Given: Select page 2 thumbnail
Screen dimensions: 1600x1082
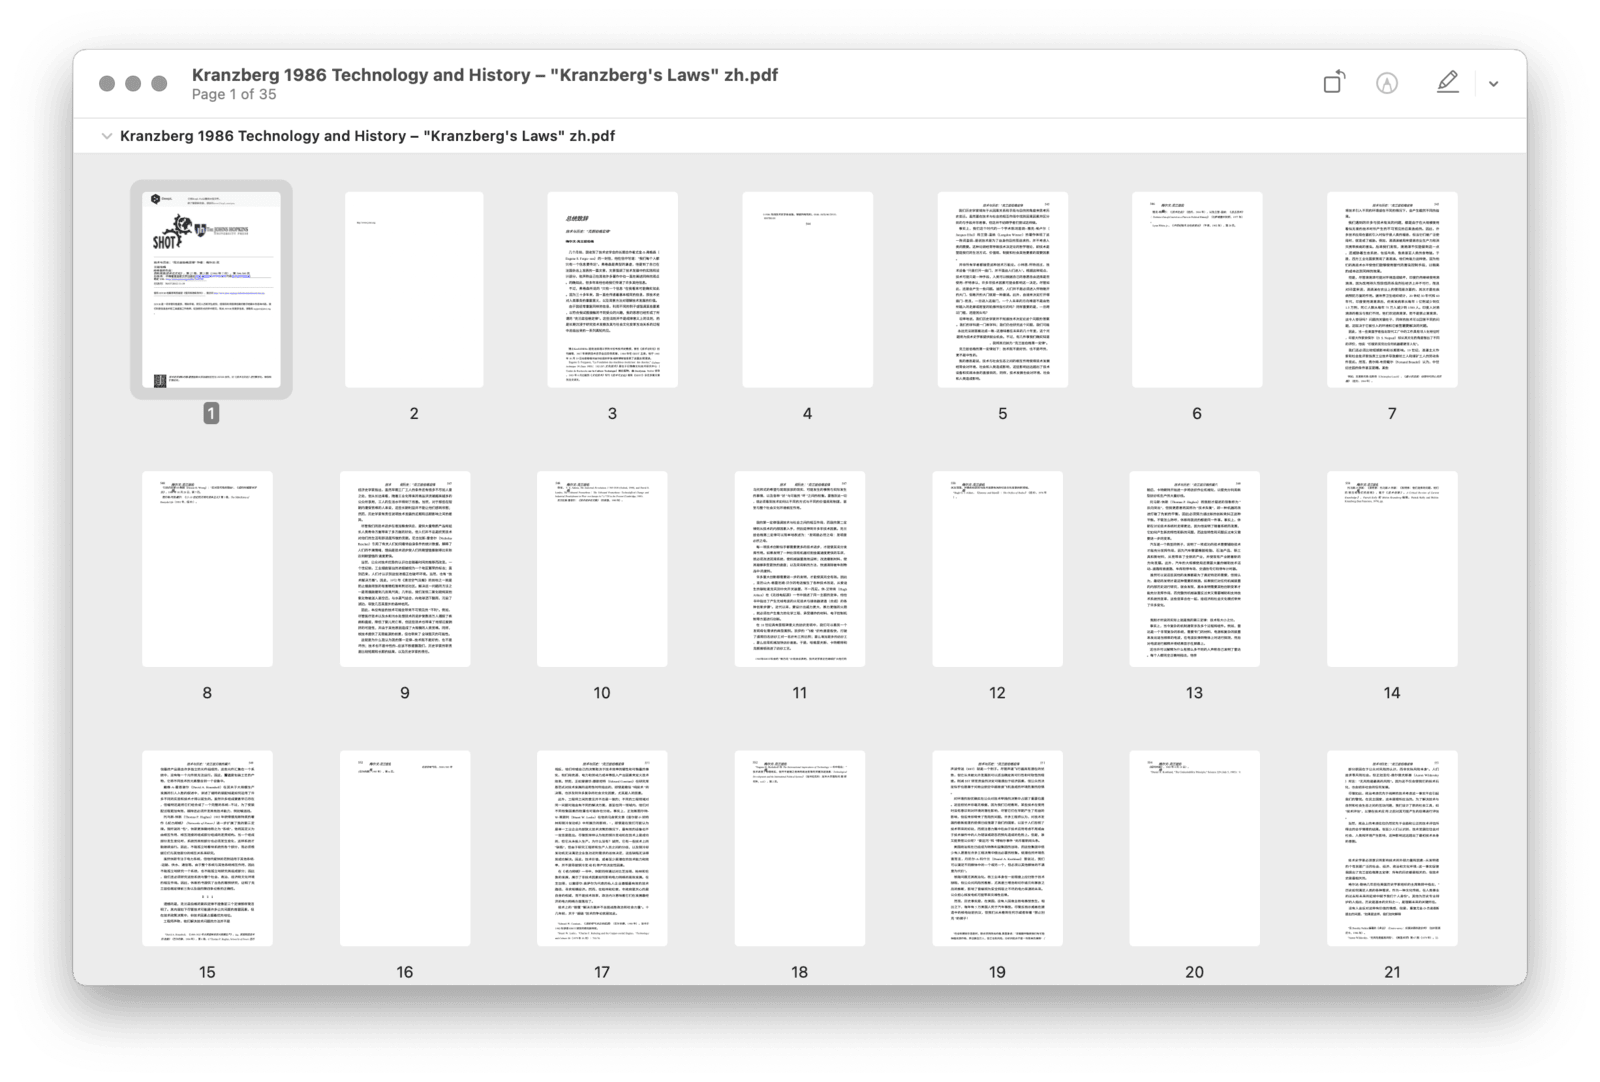Looking at the screenshot, I should click(x=414, y=289).
